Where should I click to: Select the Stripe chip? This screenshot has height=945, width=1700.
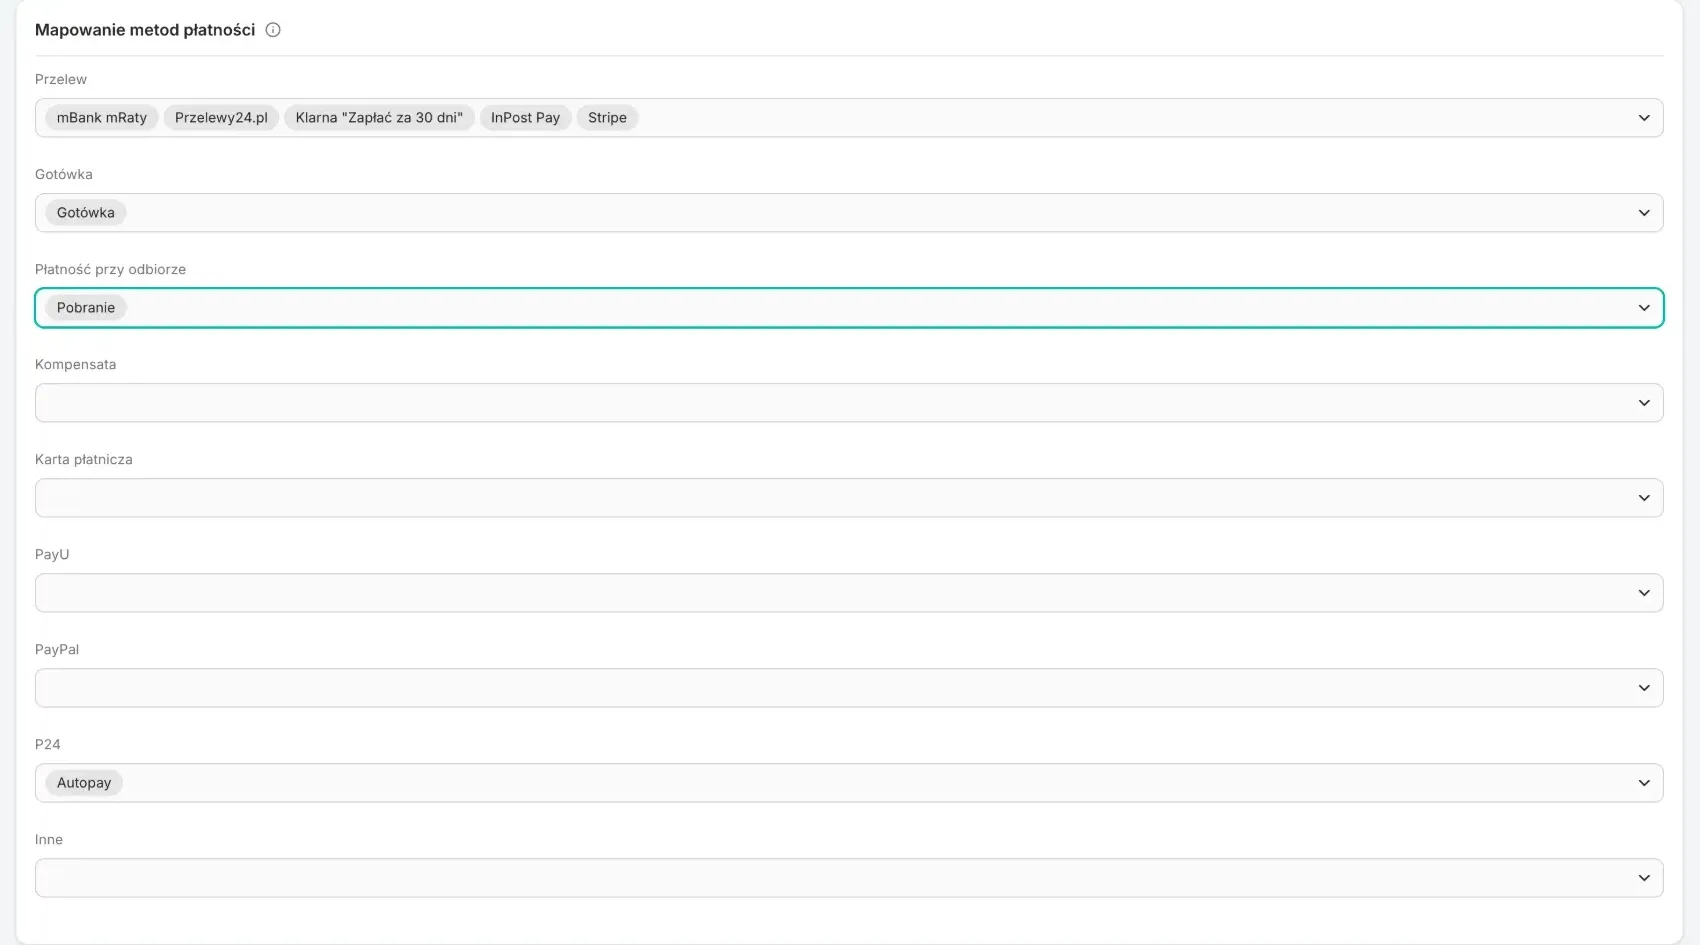(x=607, y=118)
